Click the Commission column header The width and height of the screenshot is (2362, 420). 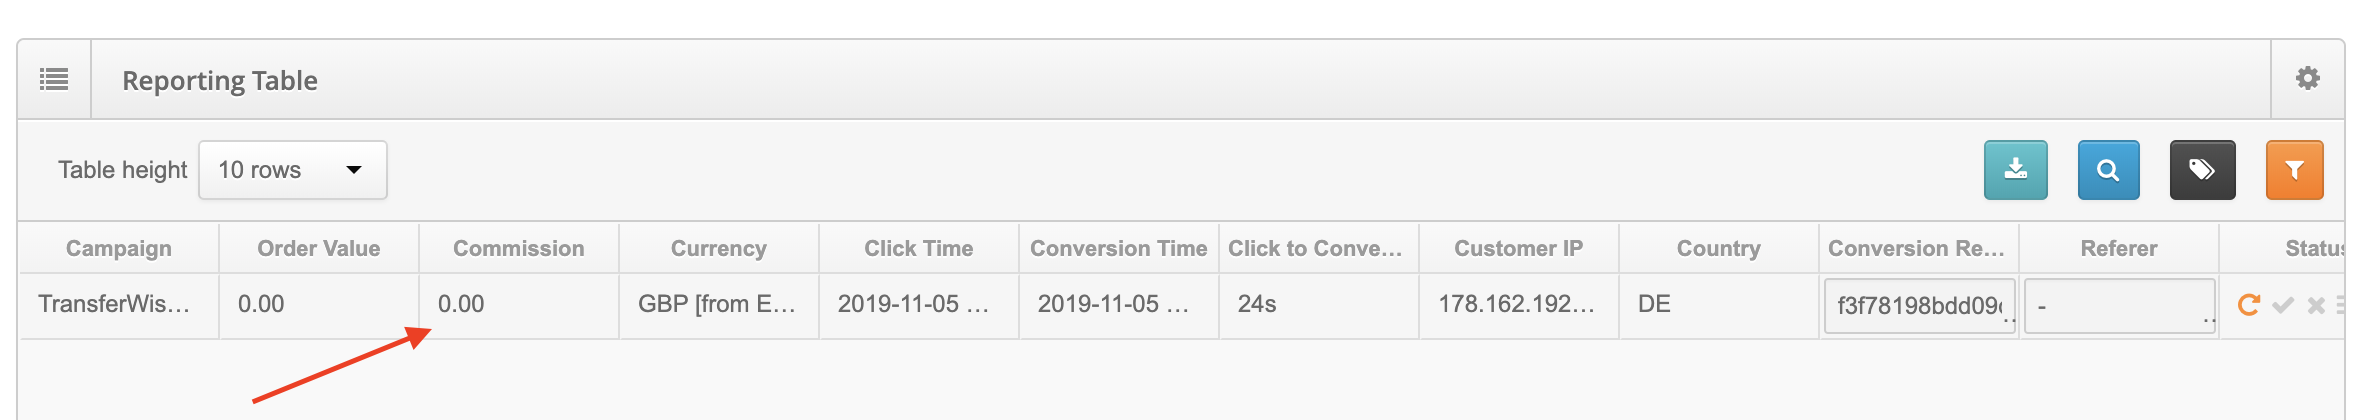click(x=518, y=248)
